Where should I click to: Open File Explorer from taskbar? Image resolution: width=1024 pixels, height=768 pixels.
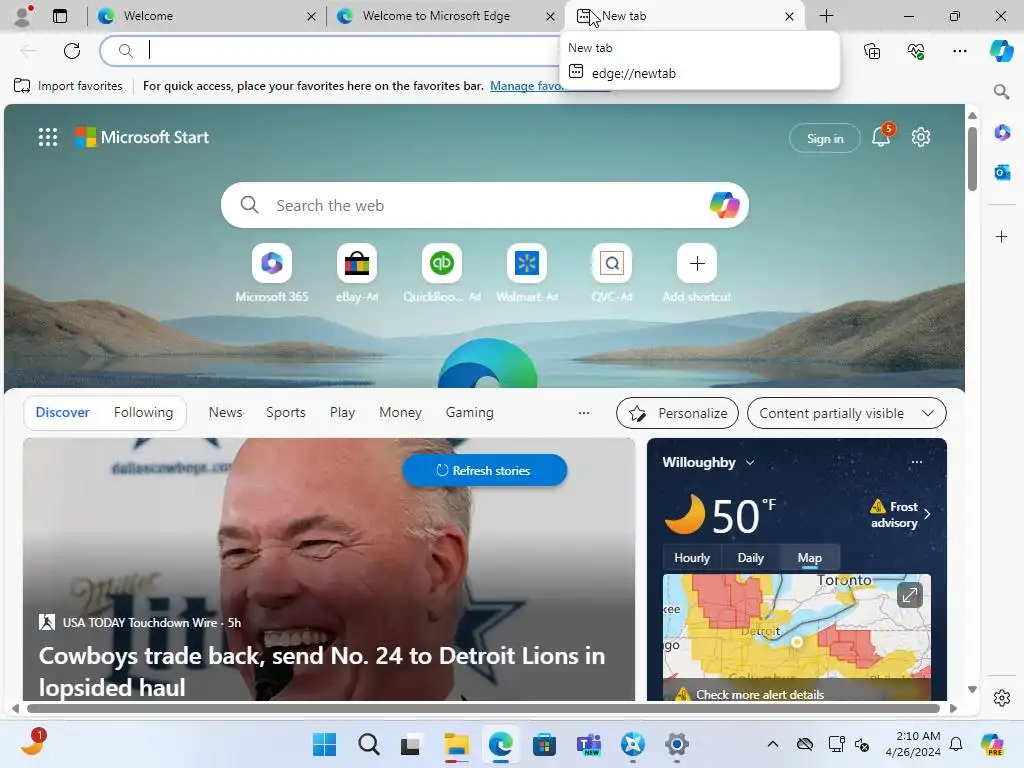[456, 744]
